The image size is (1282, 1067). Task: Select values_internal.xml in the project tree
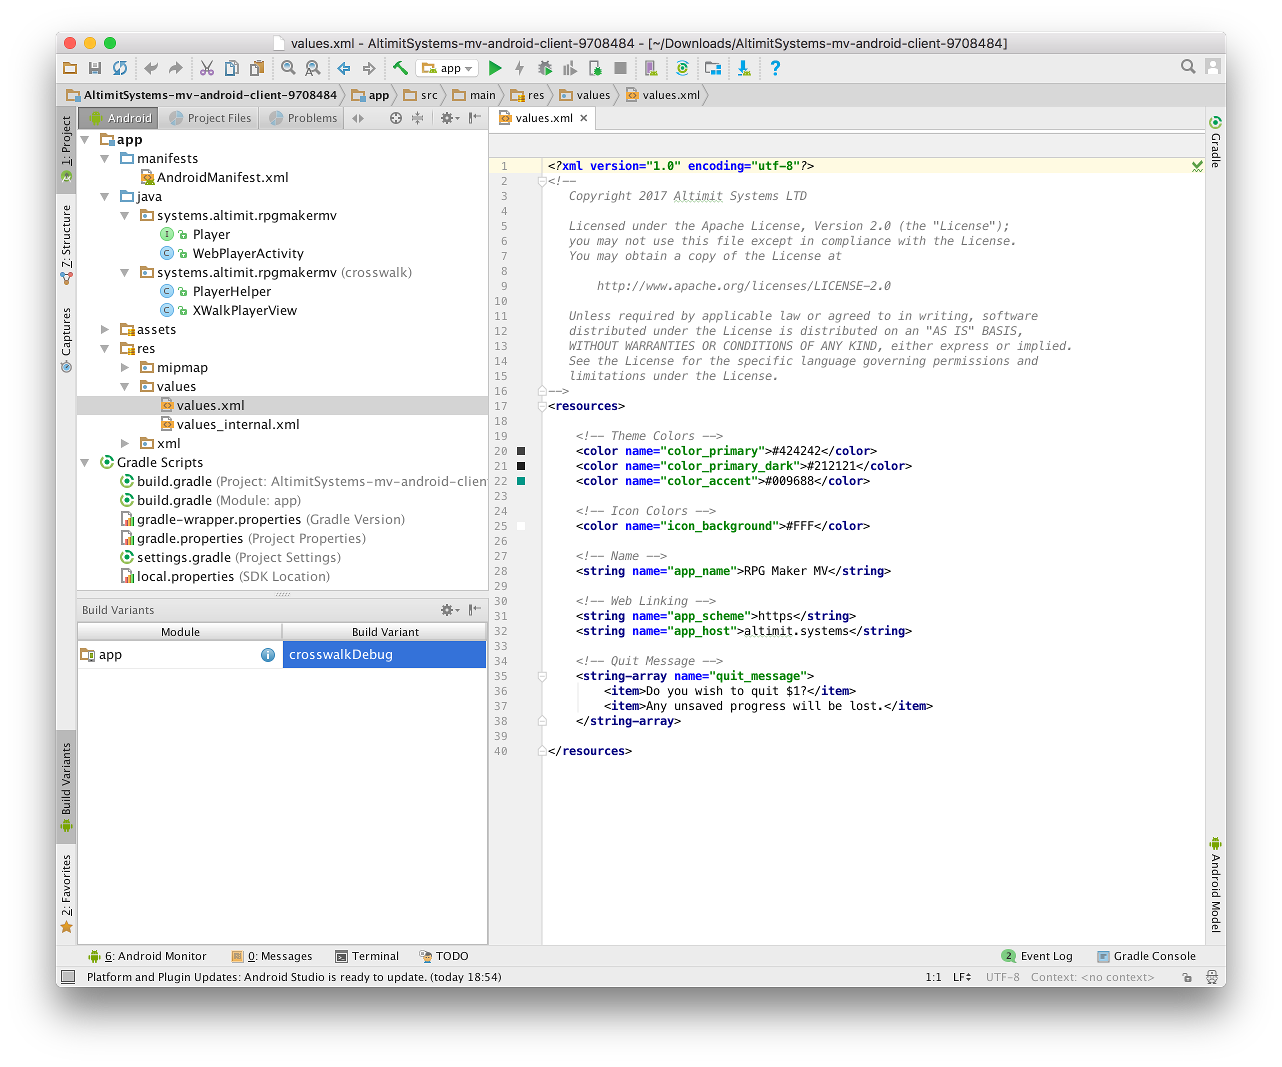pos(238,424)
